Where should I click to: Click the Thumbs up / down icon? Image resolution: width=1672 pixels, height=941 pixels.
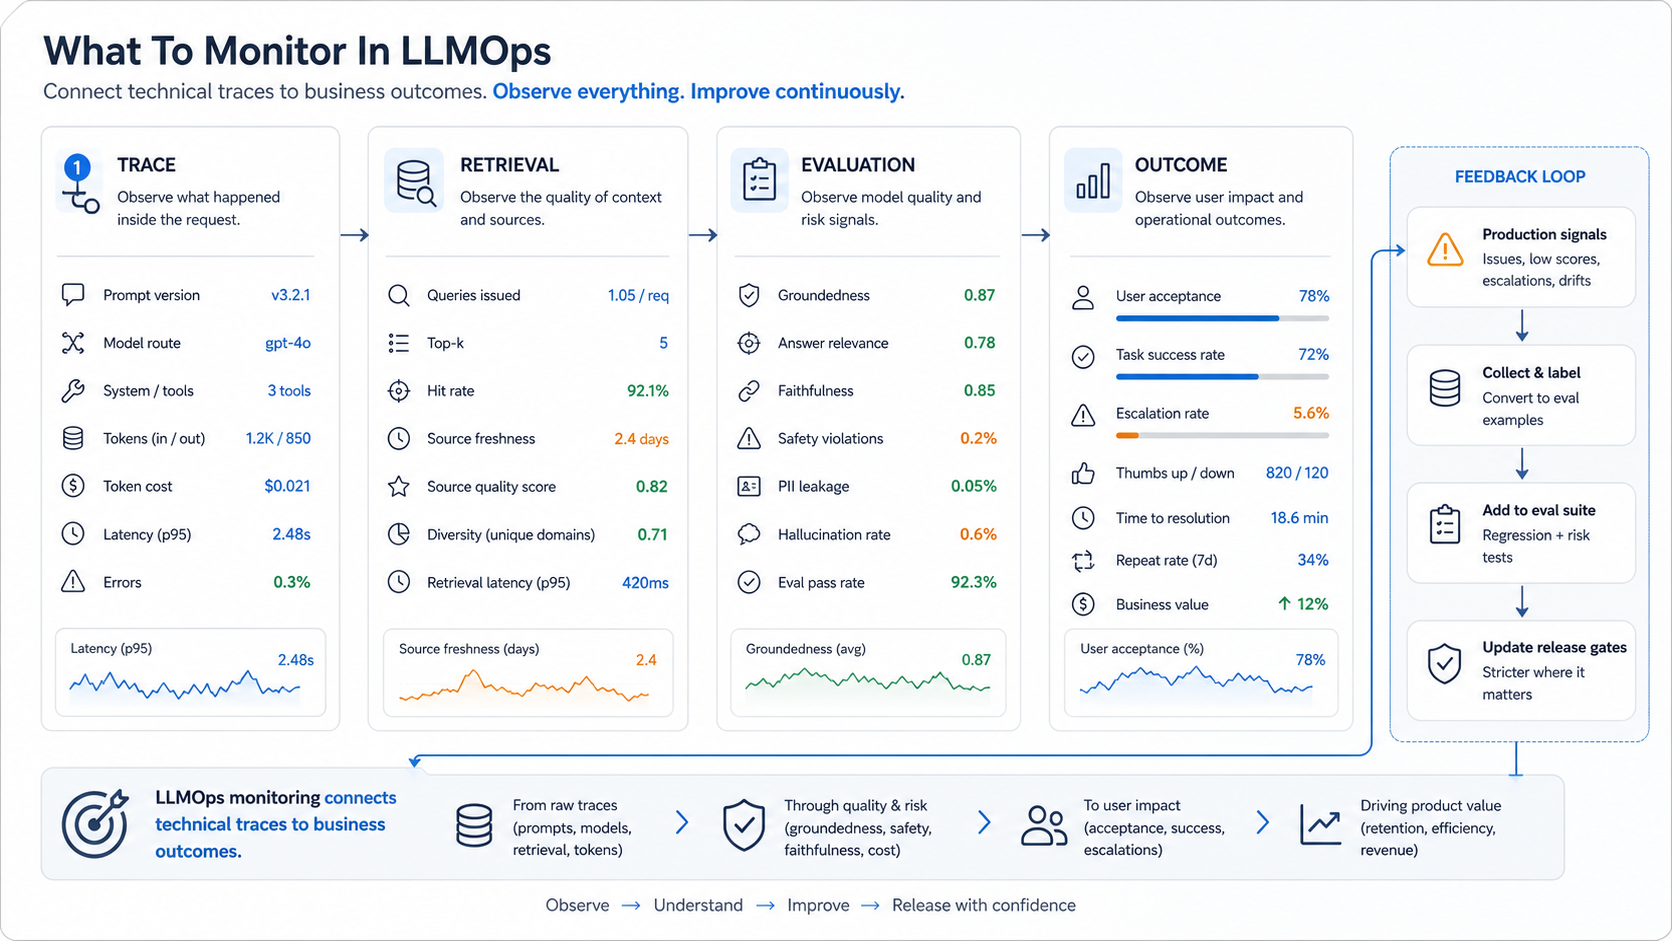pyautogui.click(x=1083, y=473)
